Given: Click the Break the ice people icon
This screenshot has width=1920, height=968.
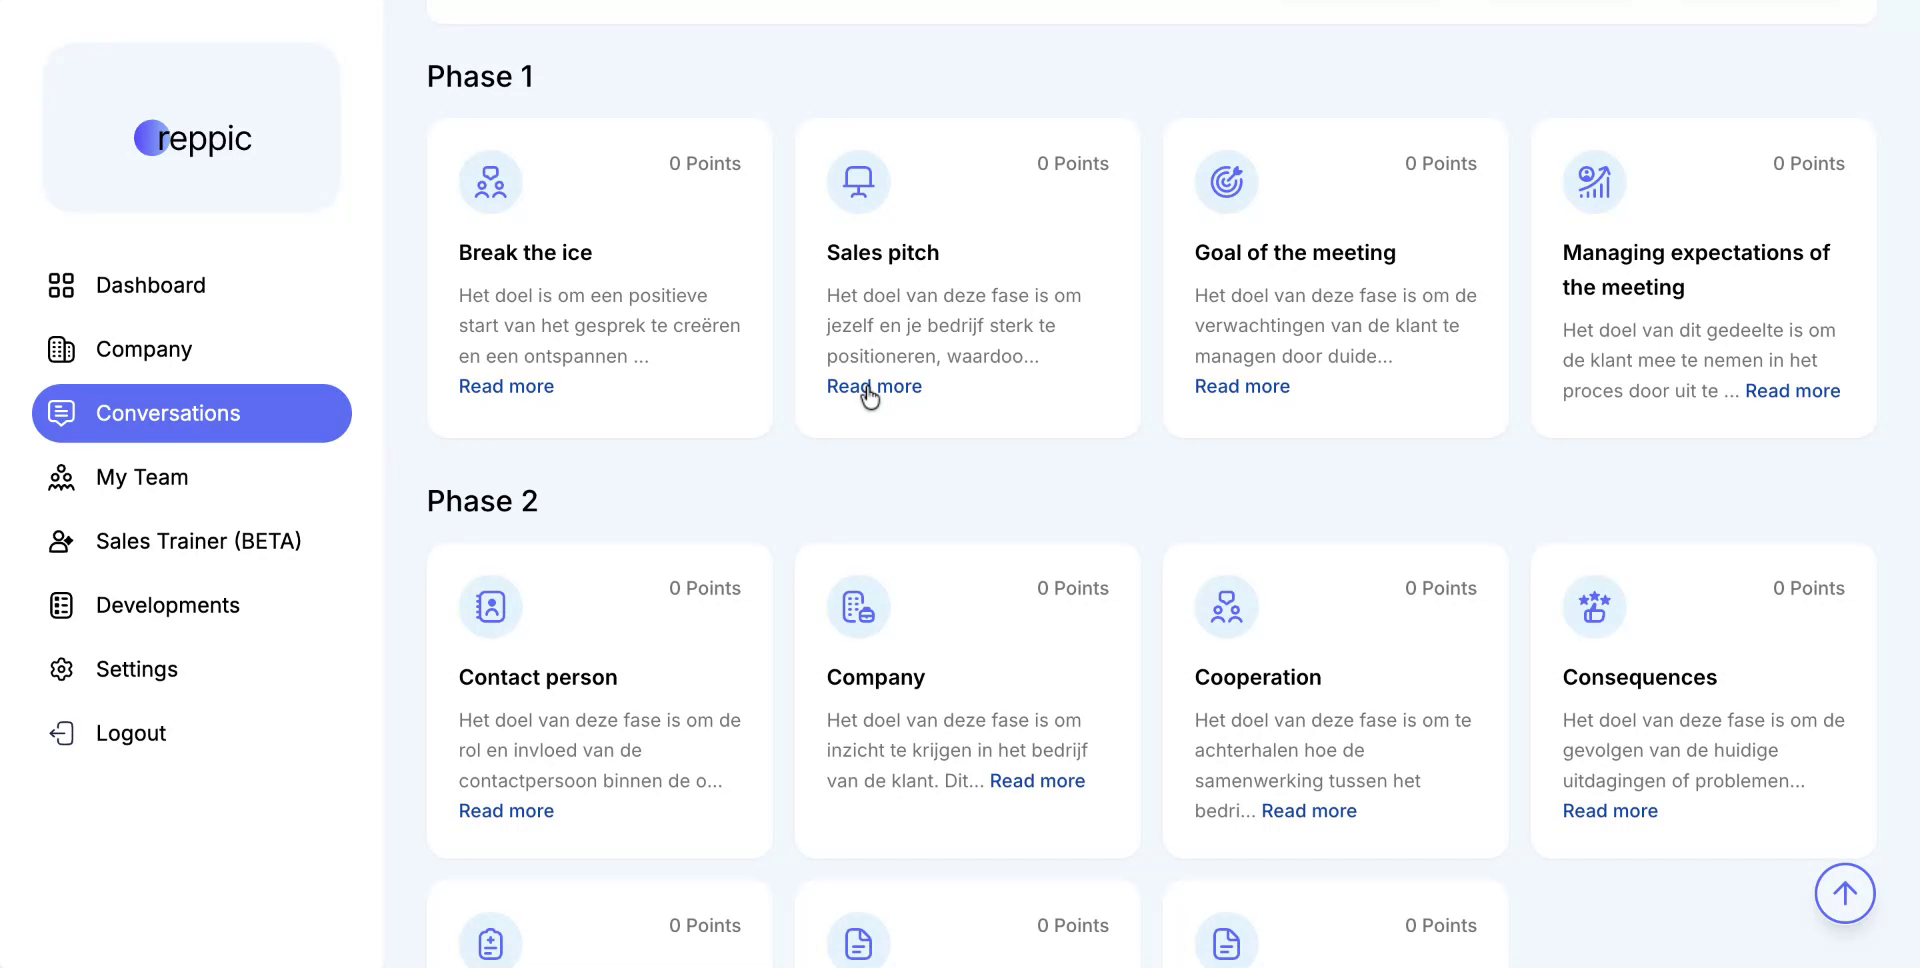Looking at the screenshot, I should [490, 182].
